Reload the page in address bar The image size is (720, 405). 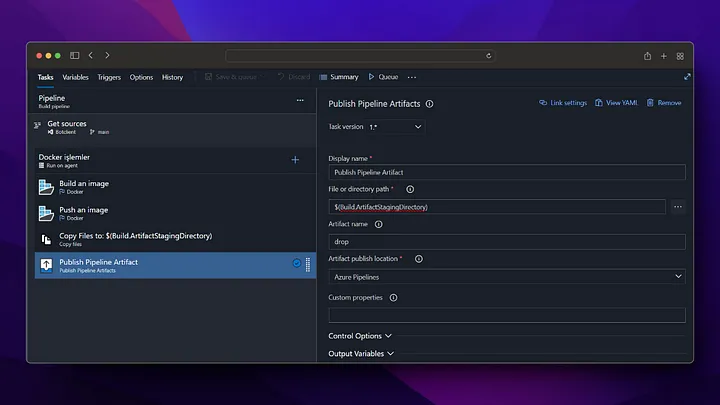coord(489,56)
